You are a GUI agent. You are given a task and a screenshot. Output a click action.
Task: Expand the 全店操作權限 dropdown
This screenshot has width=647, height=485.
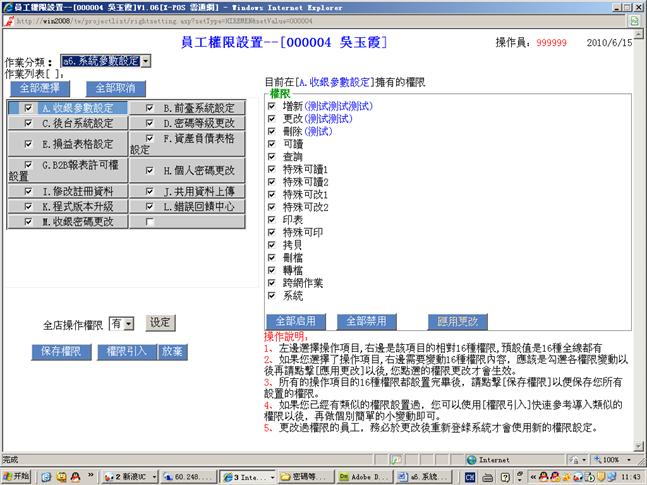tap(128, 324)
